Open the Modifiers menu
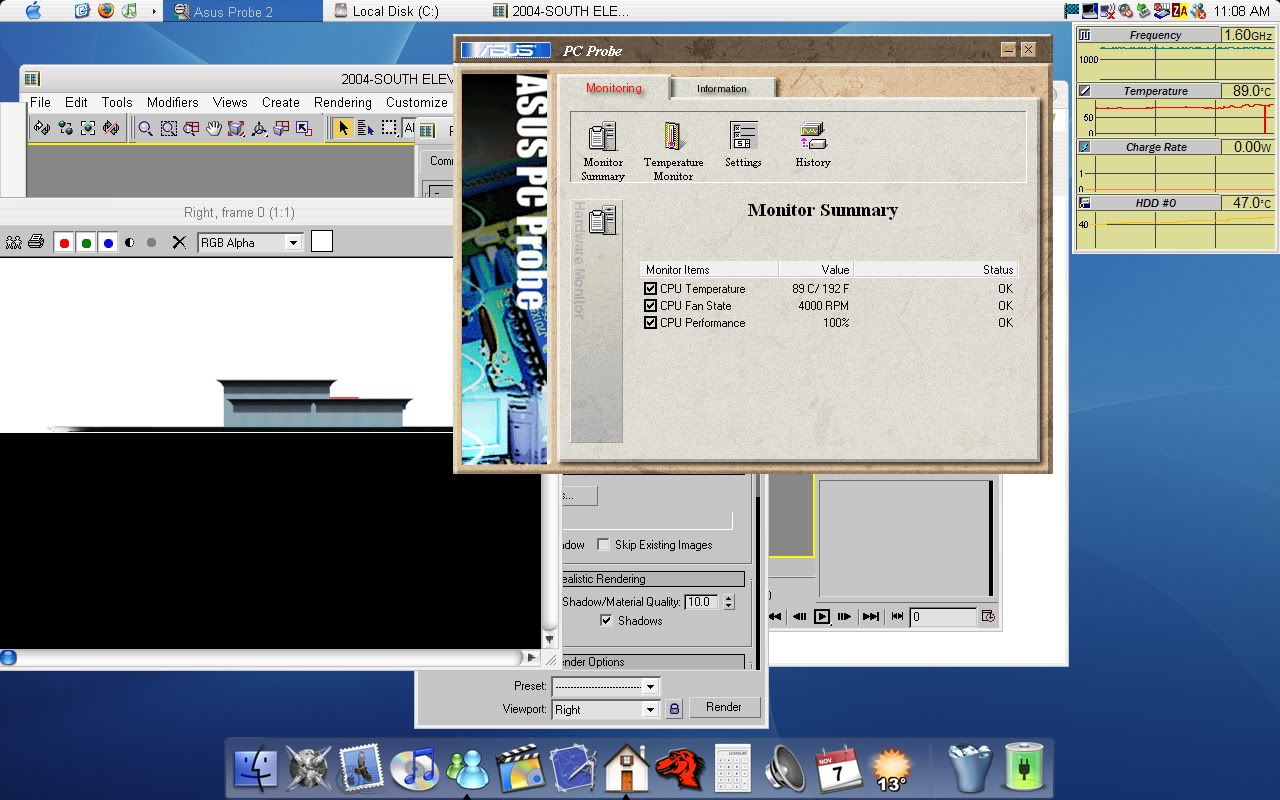This screenshot has width=1280, height=800. 172,102
